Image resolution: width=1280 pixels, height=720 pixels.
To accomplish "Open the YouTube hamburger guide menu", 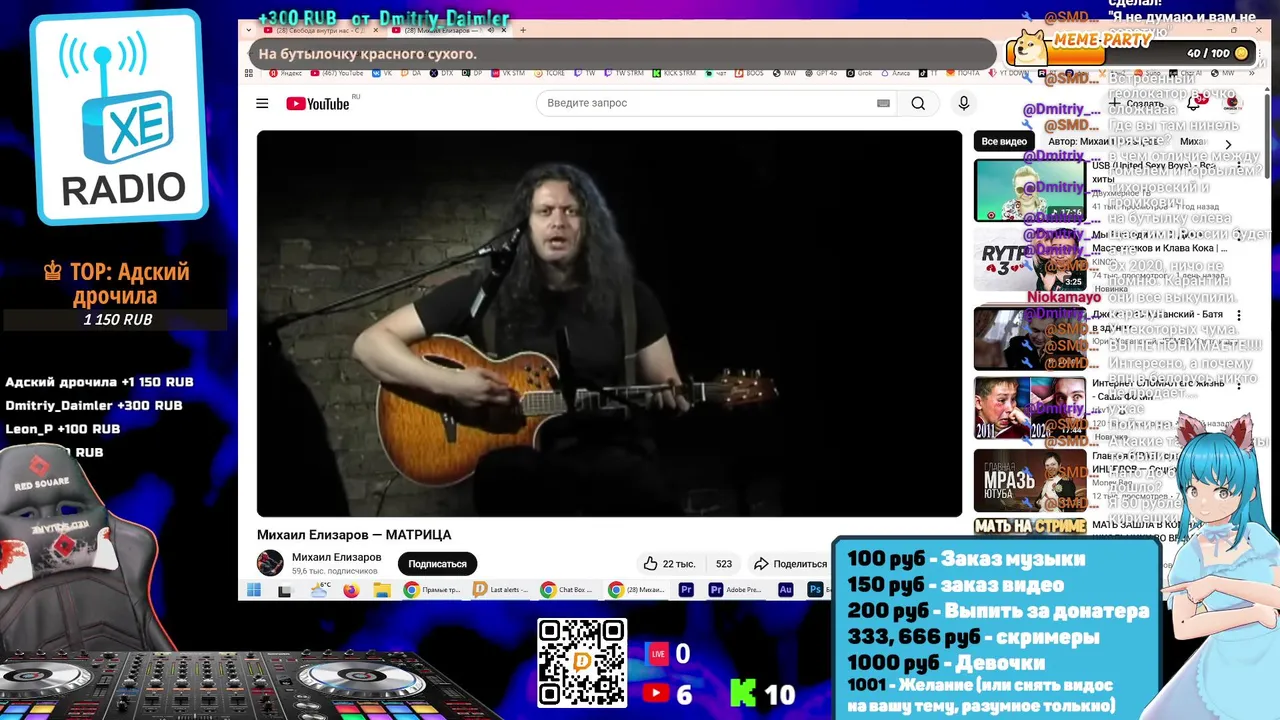I will 262,104.
